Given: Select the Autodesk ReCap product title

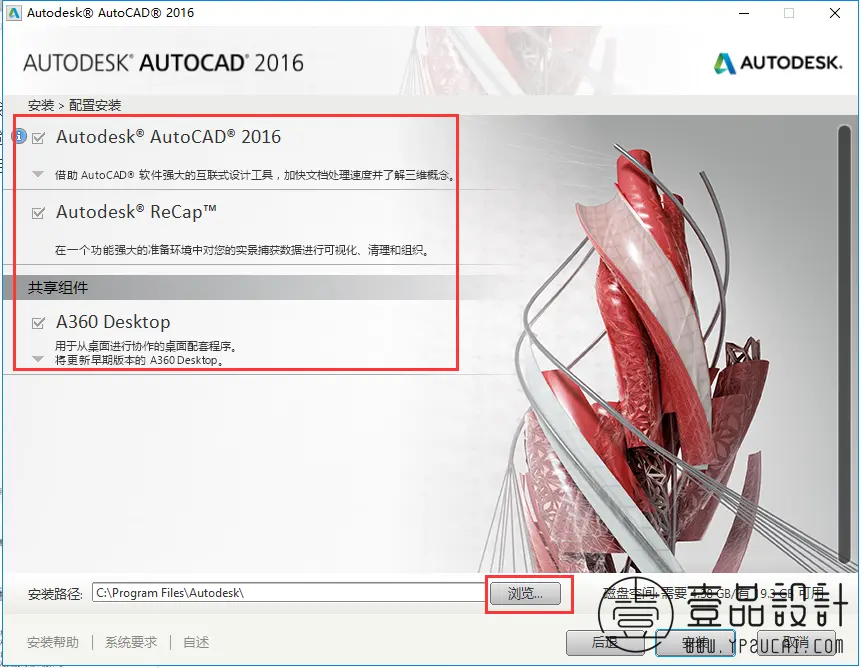Looking at the screenshot, I should click(x=137, y=212).
